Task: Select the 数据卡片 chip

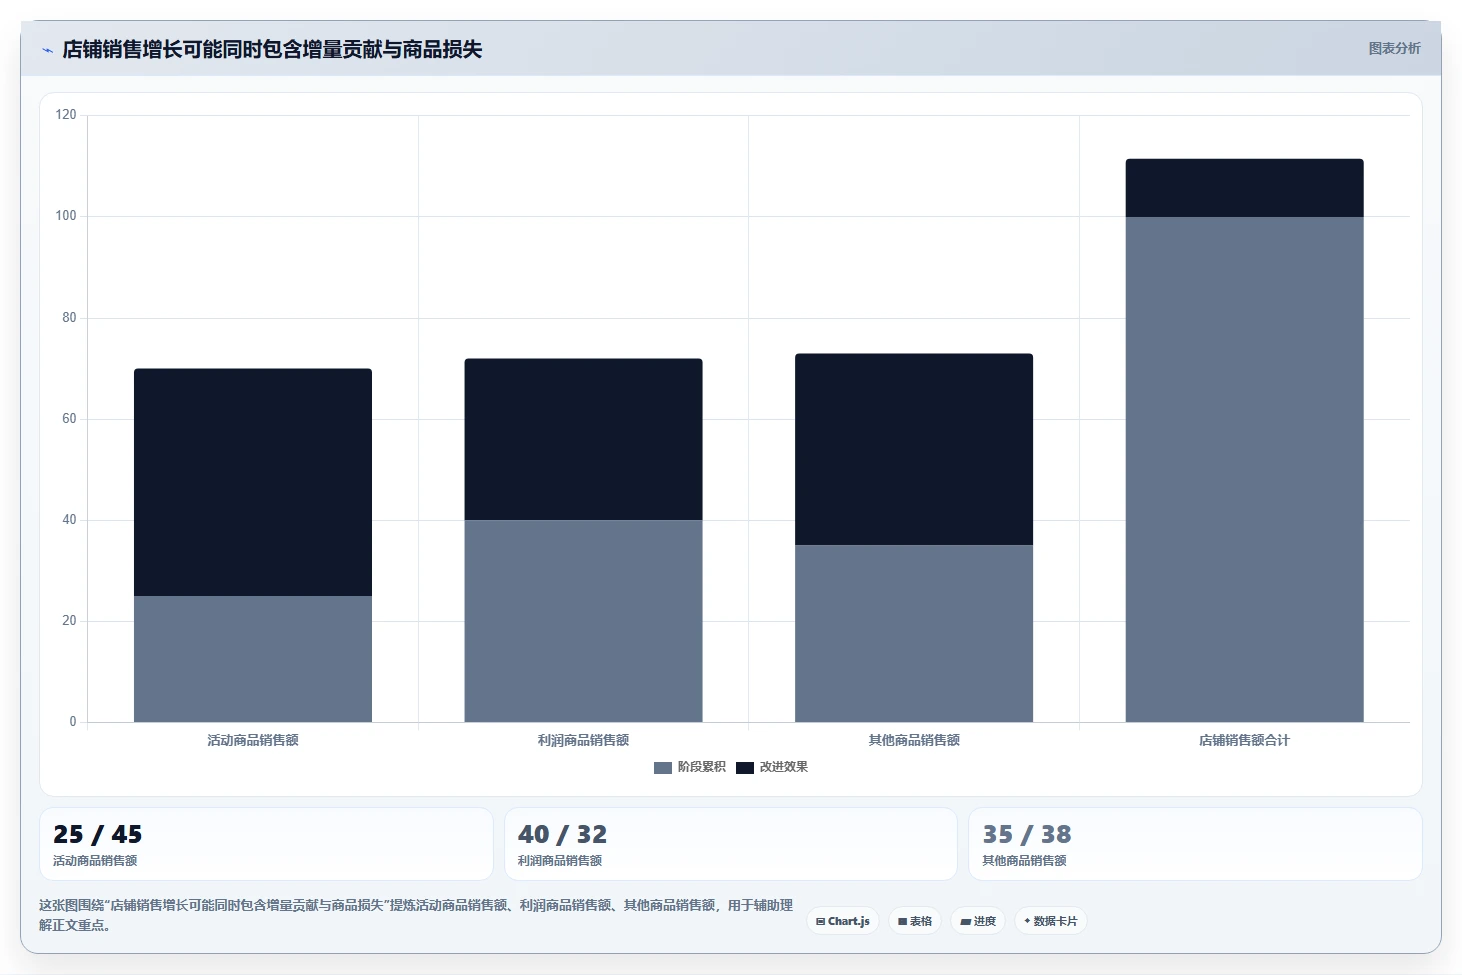Action: point(1051,921)
